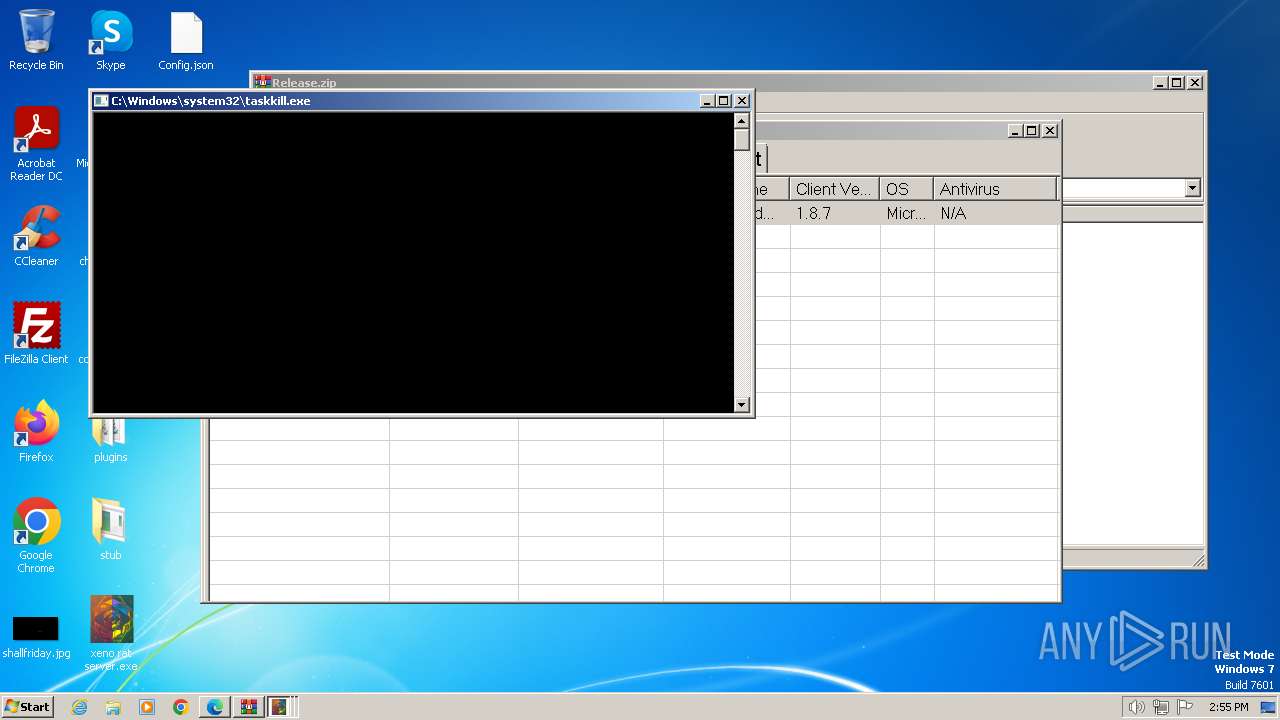Maximize the taskkill.exe console window
Viewport: 1280px width, 720px height.
click(x=724, y=101)
